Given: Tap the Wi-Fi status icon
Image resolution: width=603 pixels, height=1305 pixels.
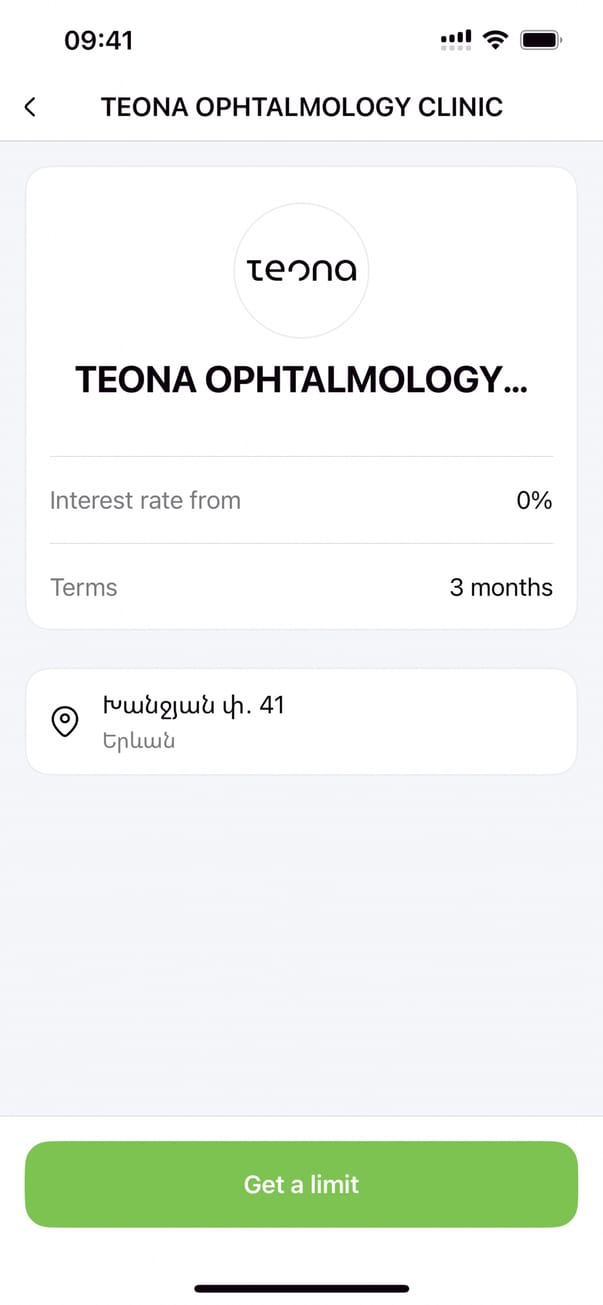Looking at the screenshot, I should tap(494, 40).
